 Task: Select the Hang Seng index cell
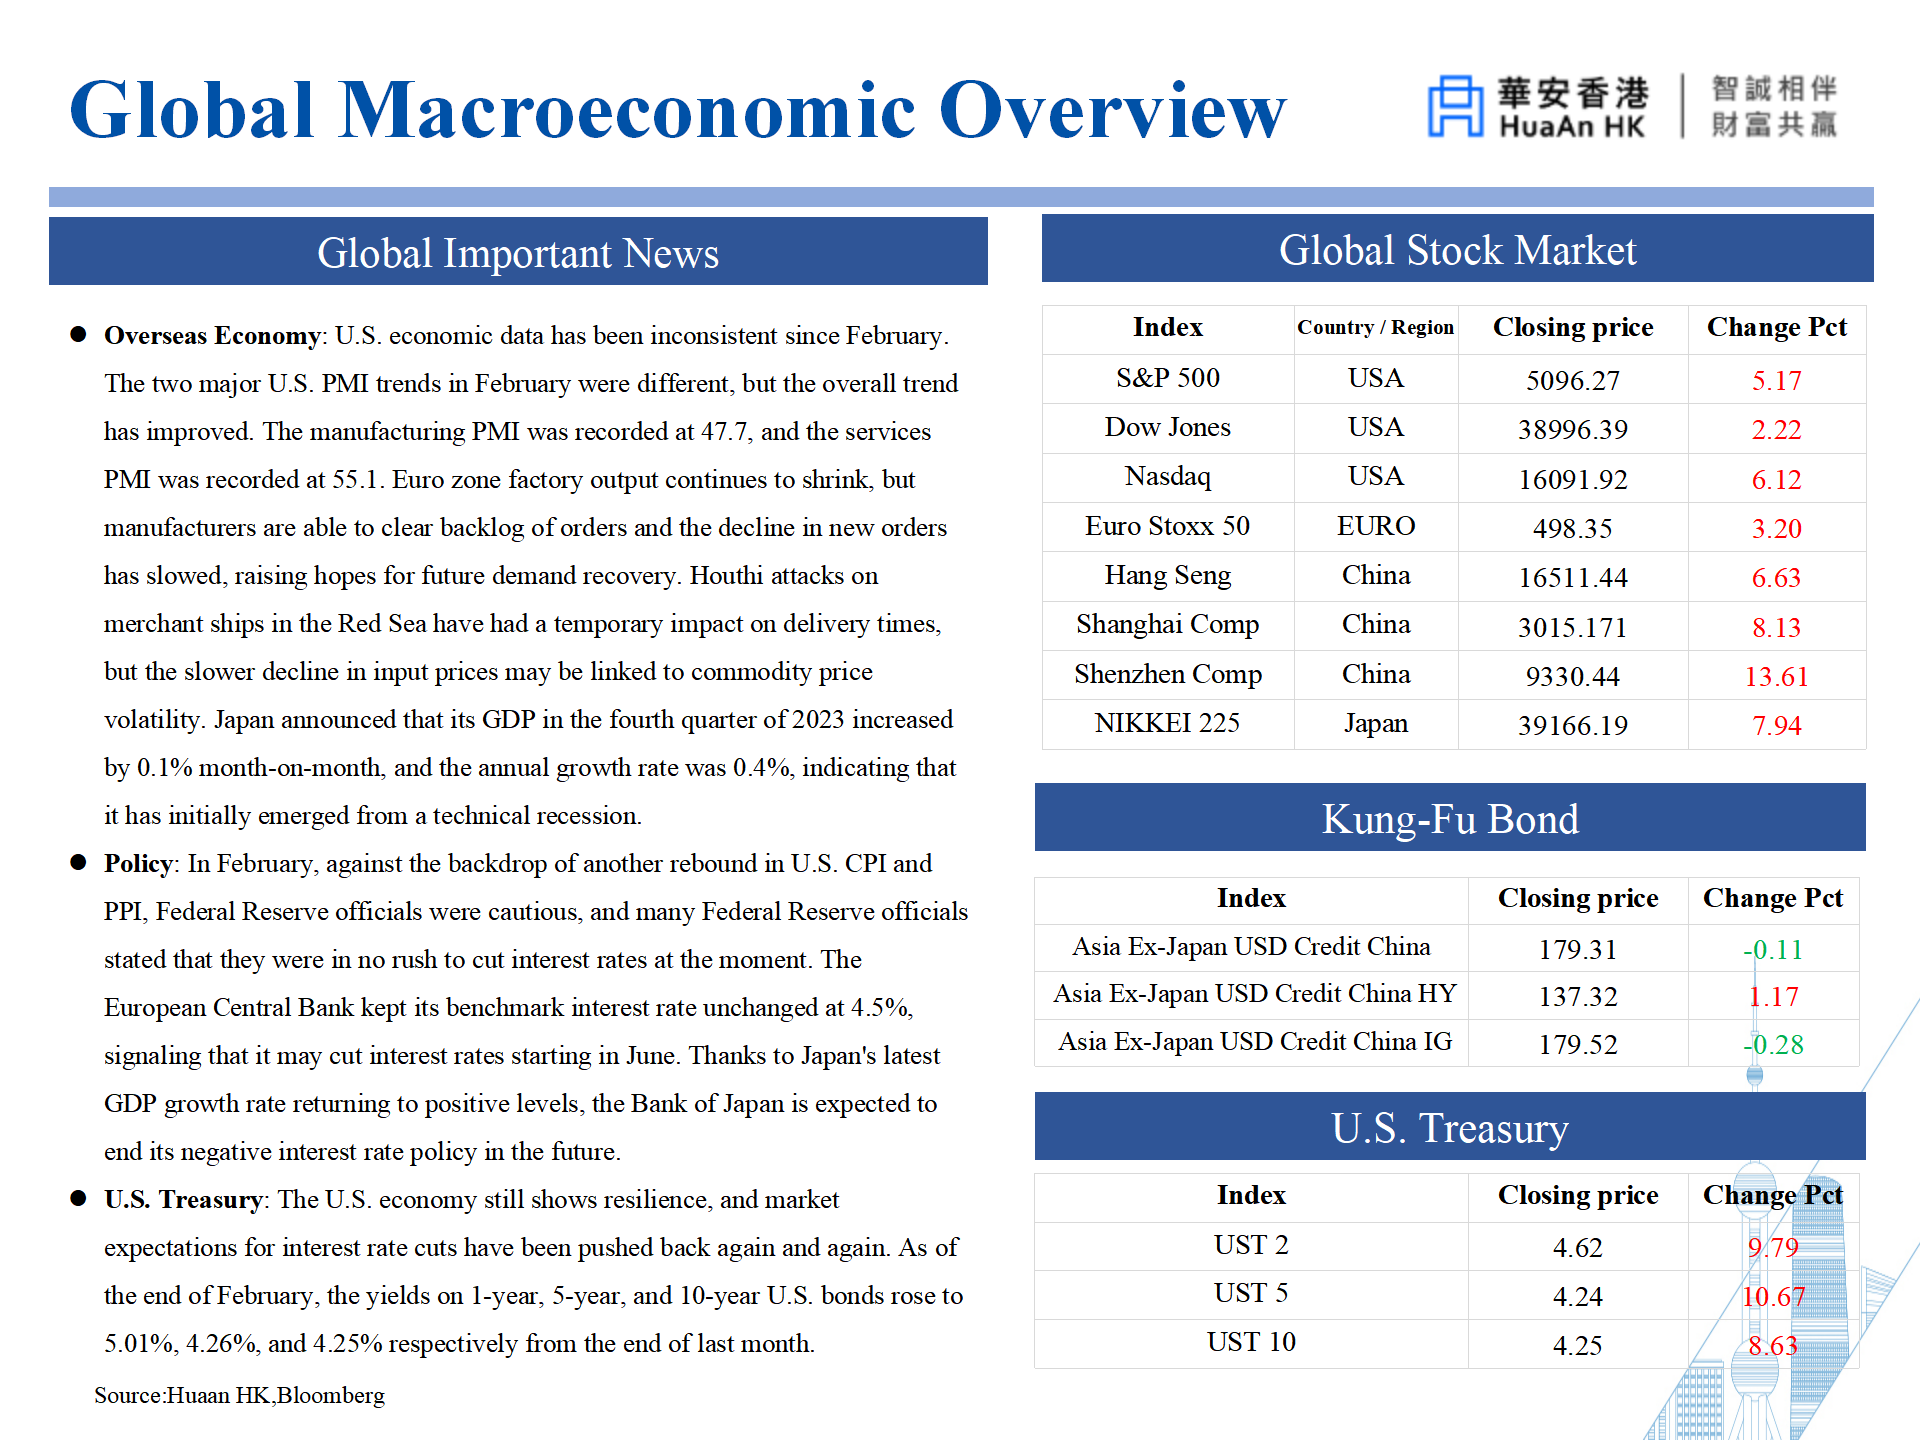pos(1168,575)
